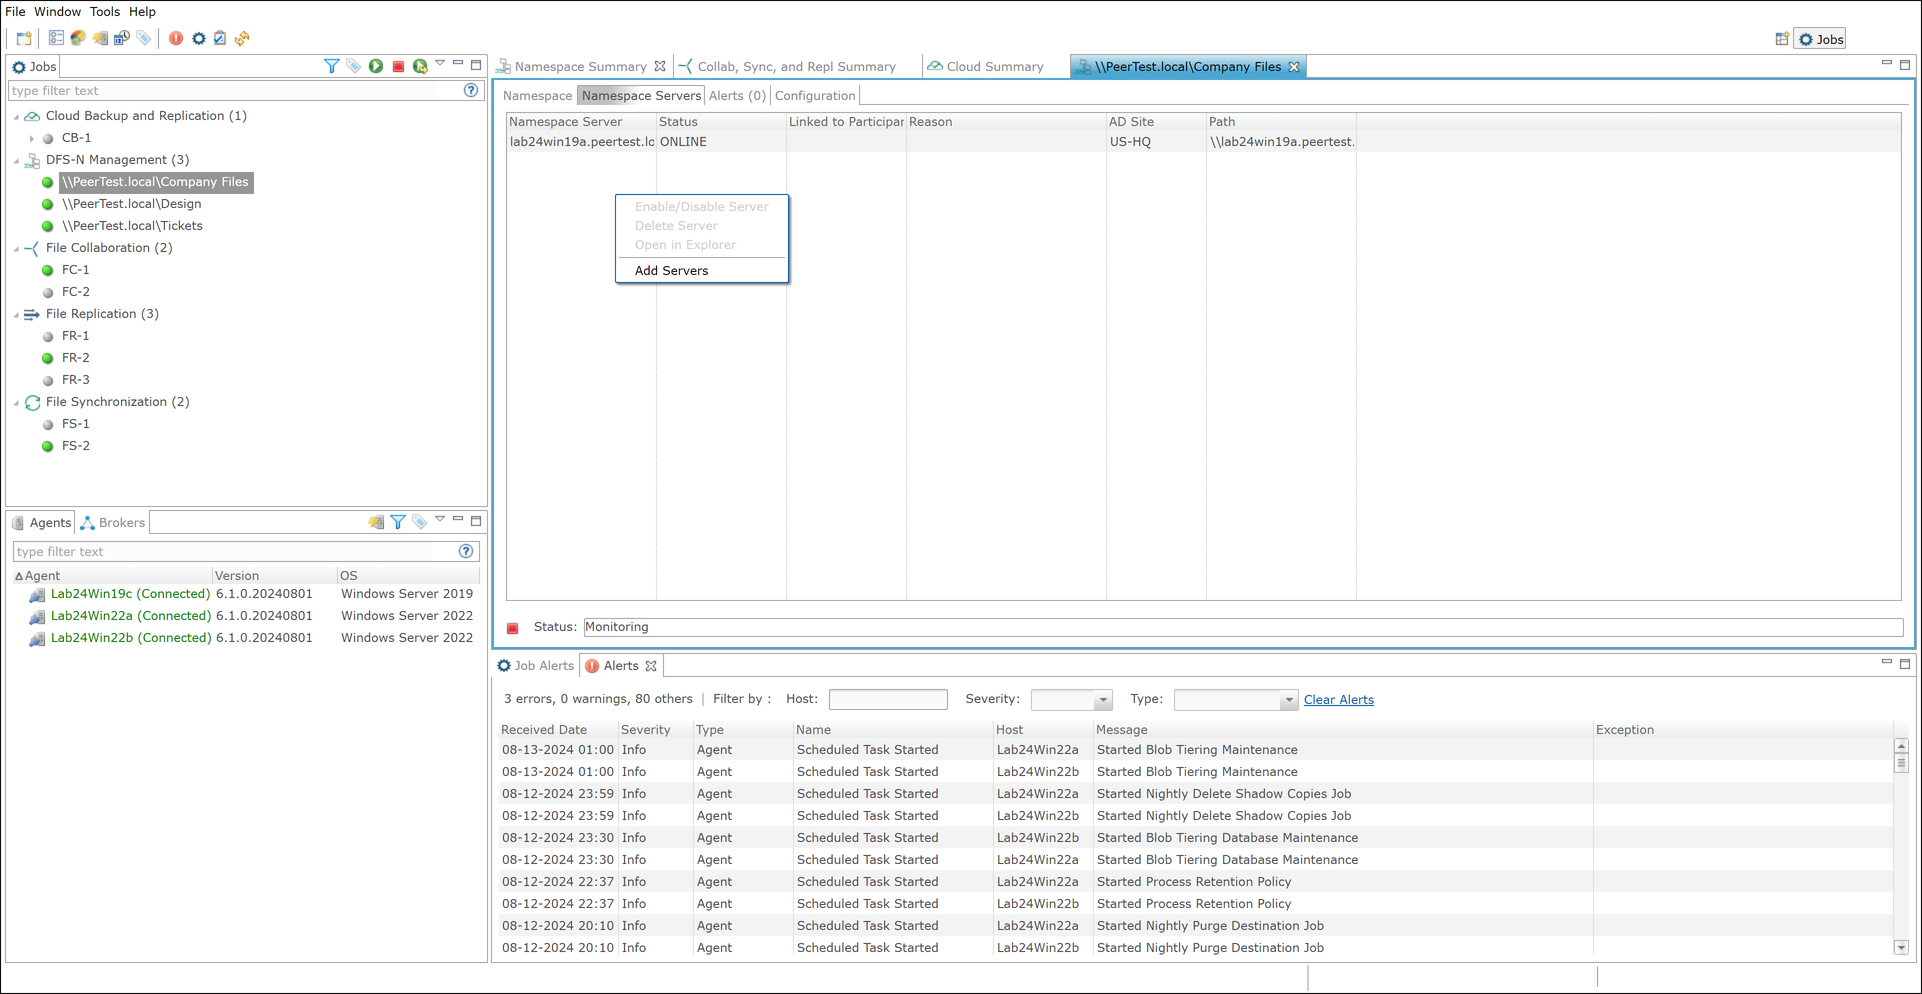Click the tag icon in Agents panel

point(420,522)
